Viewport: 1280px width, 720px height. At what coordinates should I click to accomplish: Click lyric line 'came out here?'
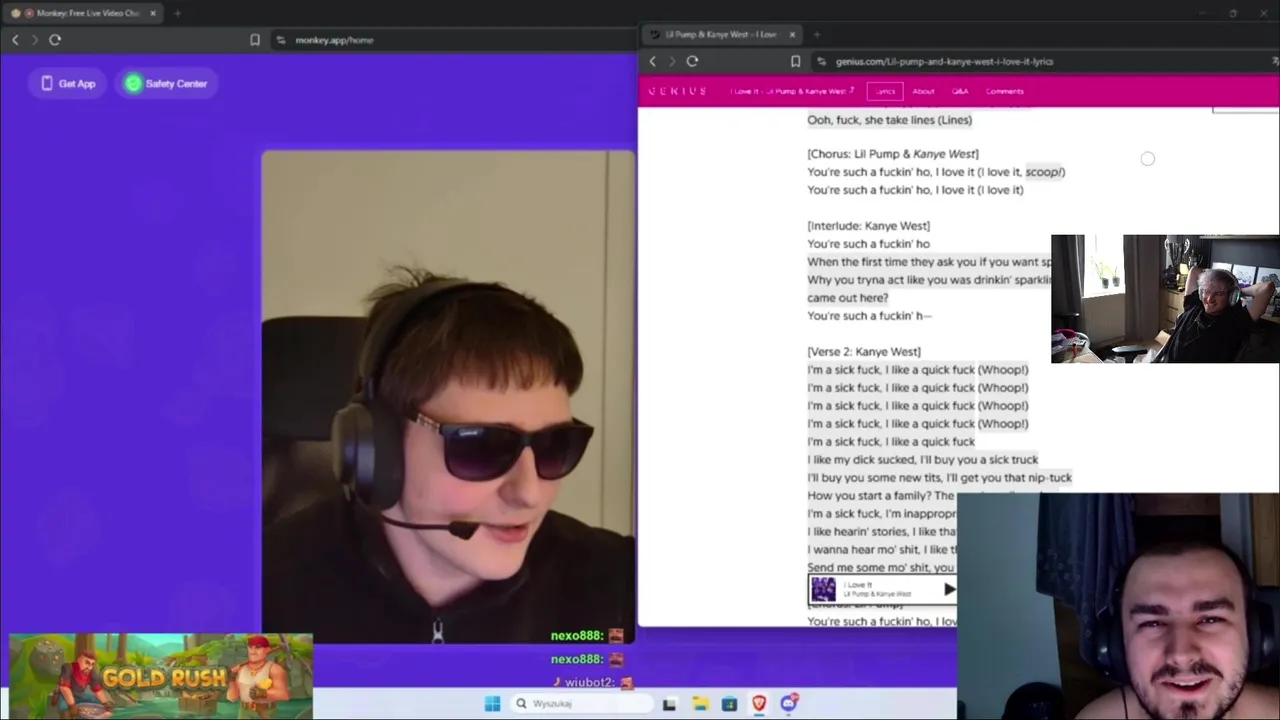coord(847,298)
